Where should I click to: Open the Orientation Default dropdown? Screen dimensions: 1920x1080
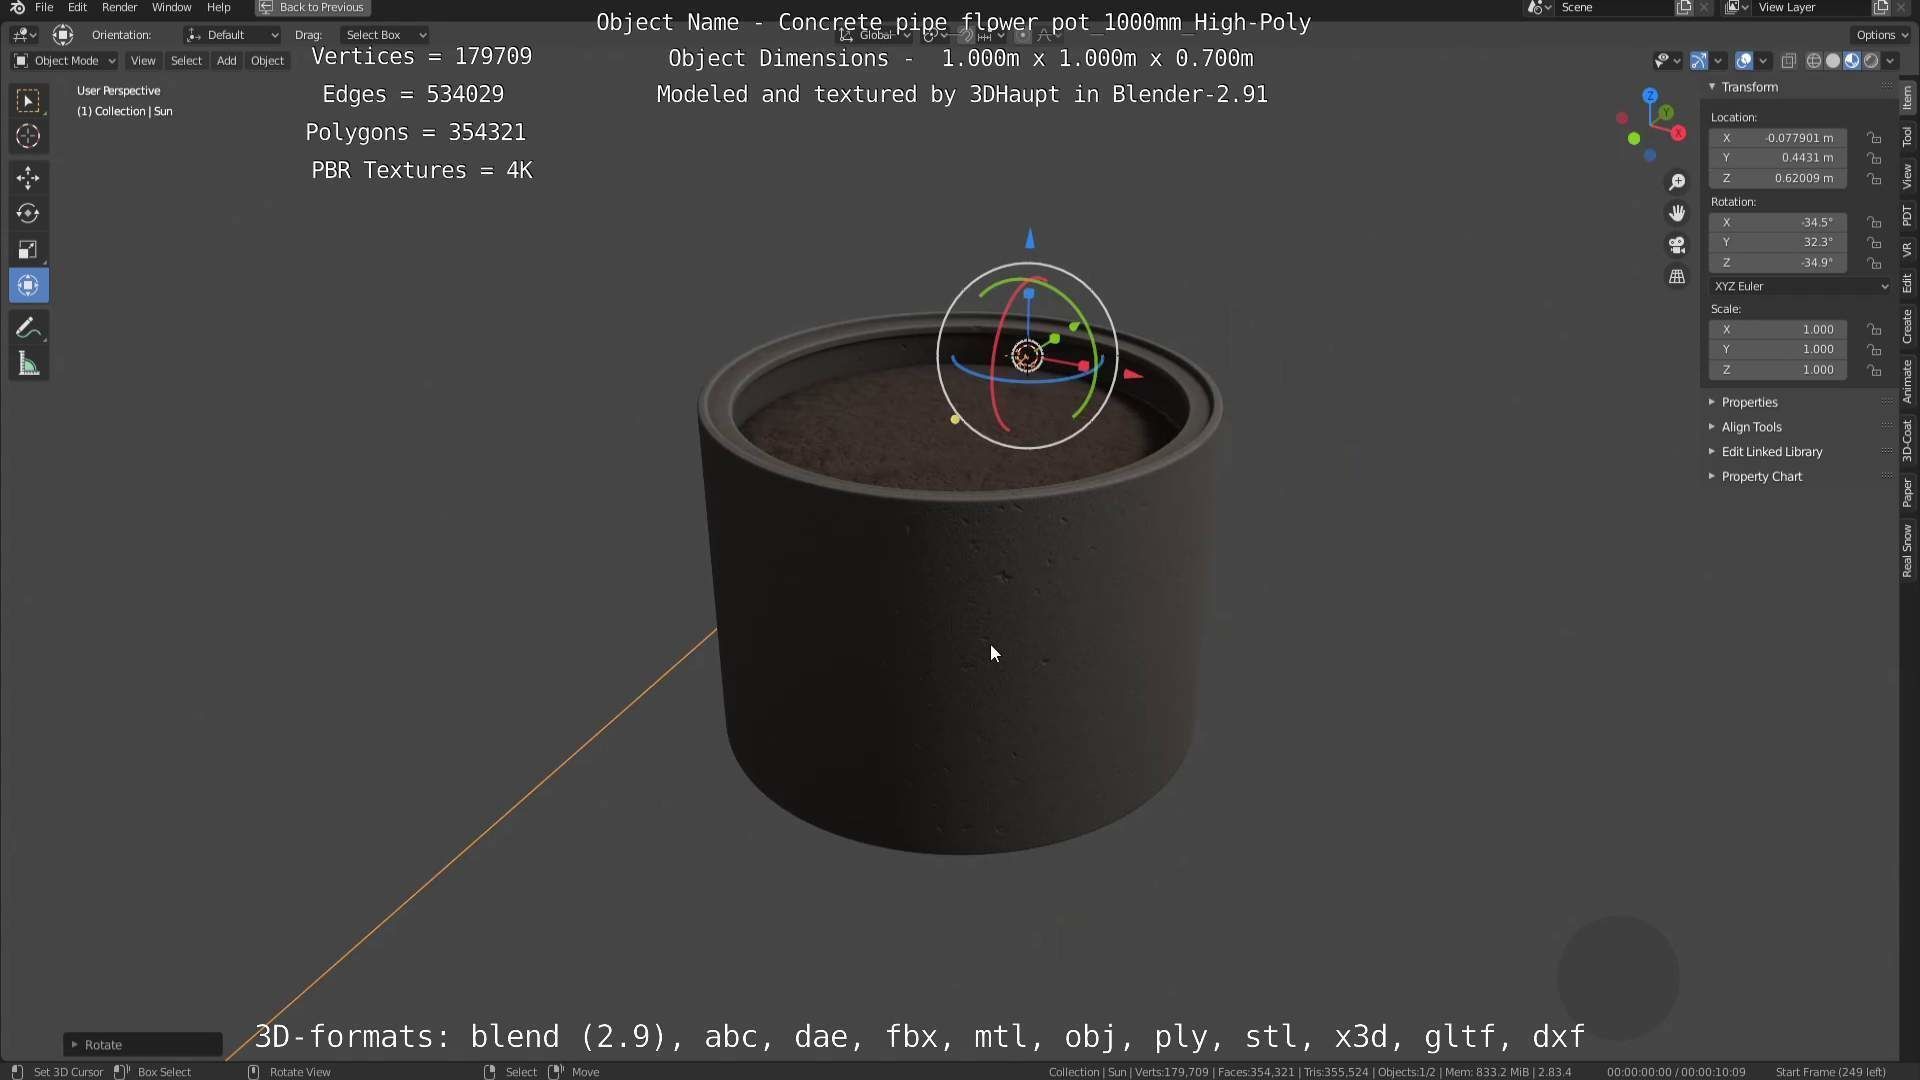(232, 35)
